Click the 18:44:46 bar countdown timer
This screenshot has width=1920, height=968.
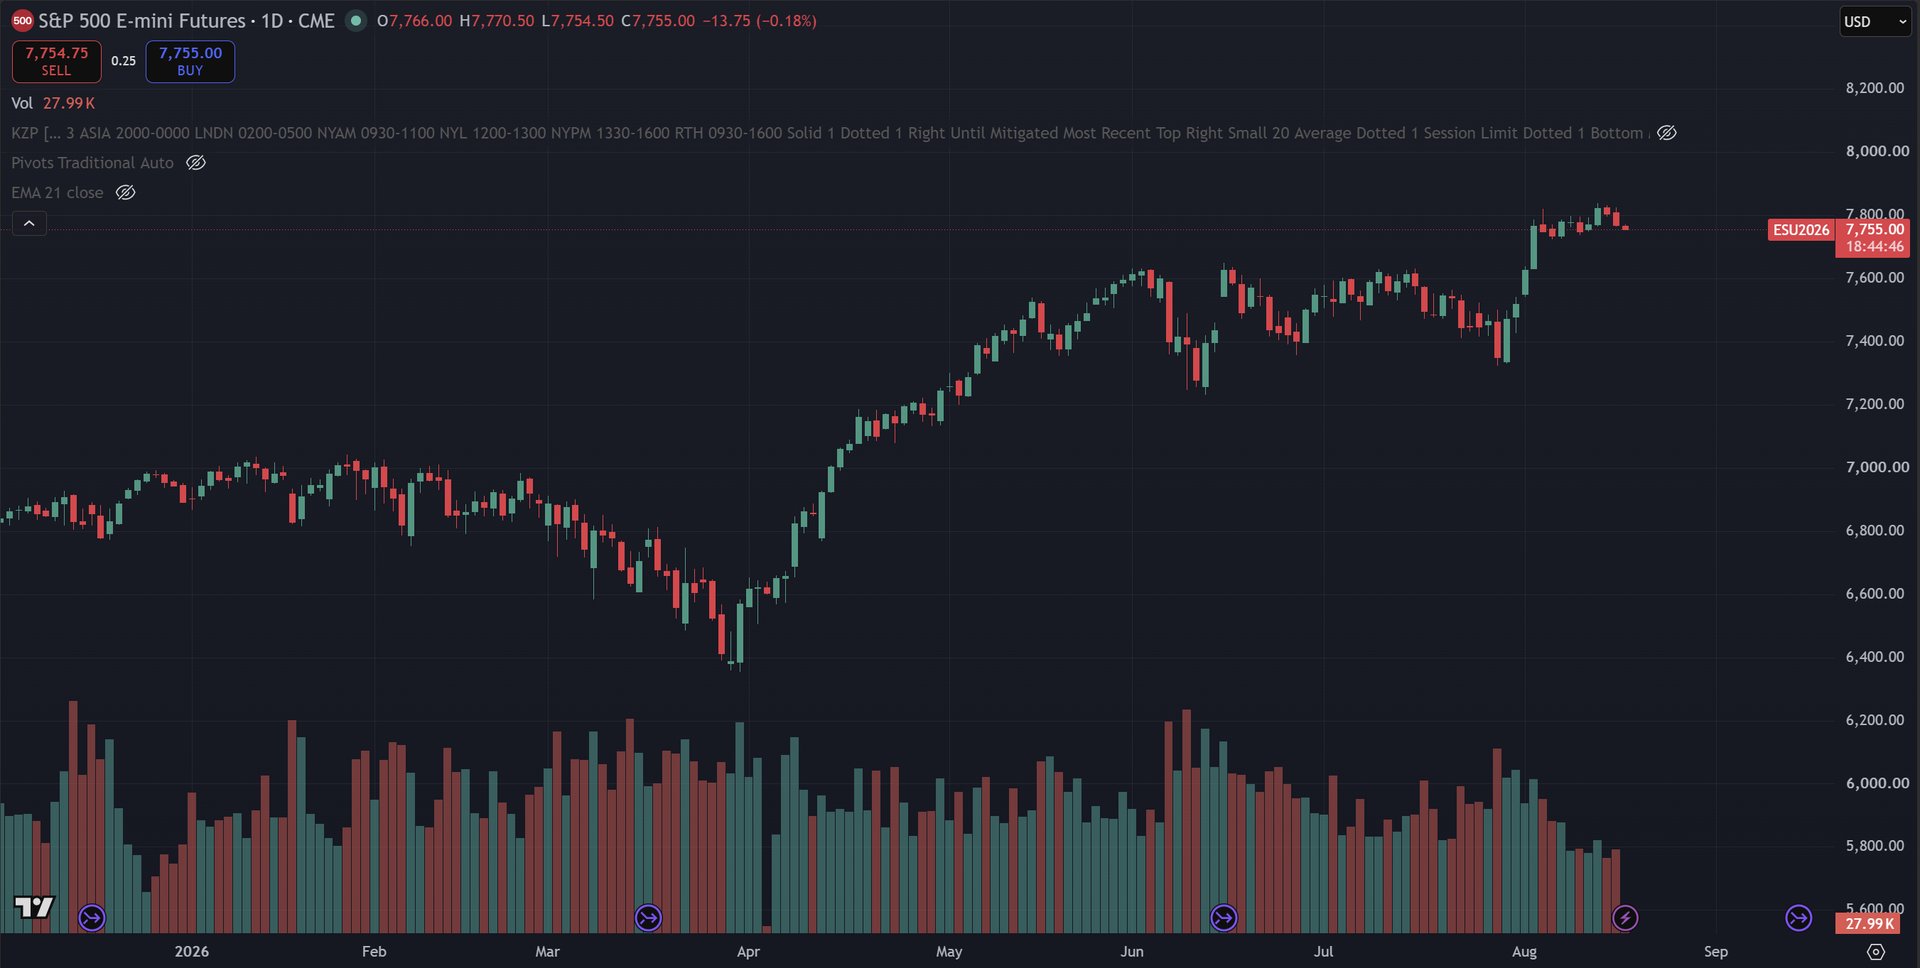pyautogui.click(x=1874, y=247)
